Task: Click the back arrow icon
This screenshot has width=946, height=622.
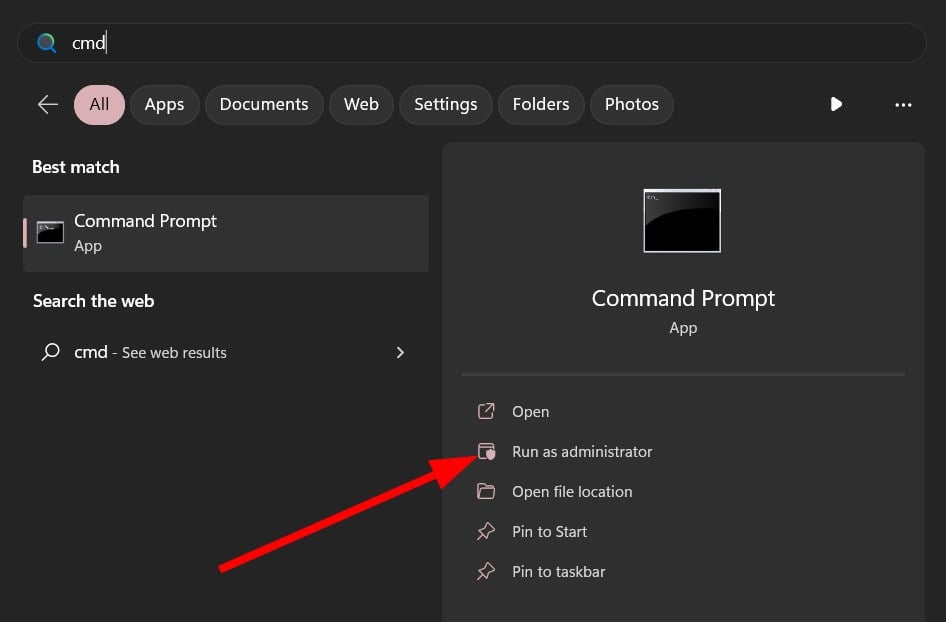Action: pos(47,104)
